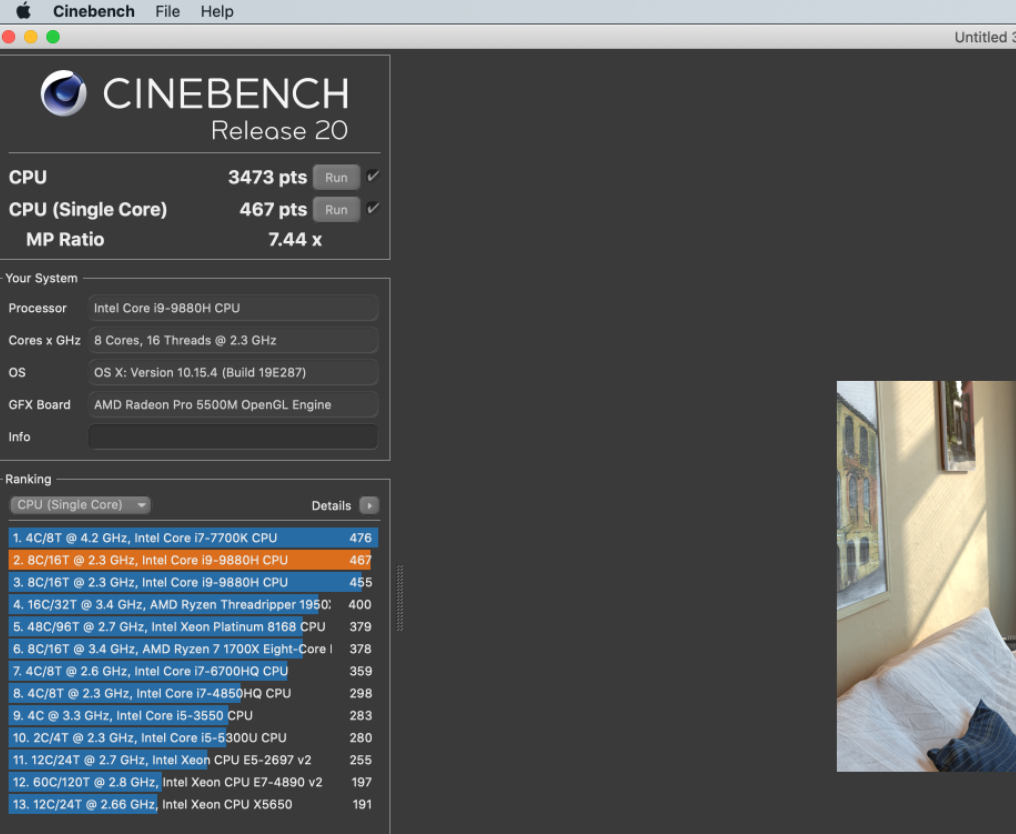Run the CPU multi-core benchmark
Image resolution: width=1016 pixels, height=834 pixels.
(x=336, y=177)
